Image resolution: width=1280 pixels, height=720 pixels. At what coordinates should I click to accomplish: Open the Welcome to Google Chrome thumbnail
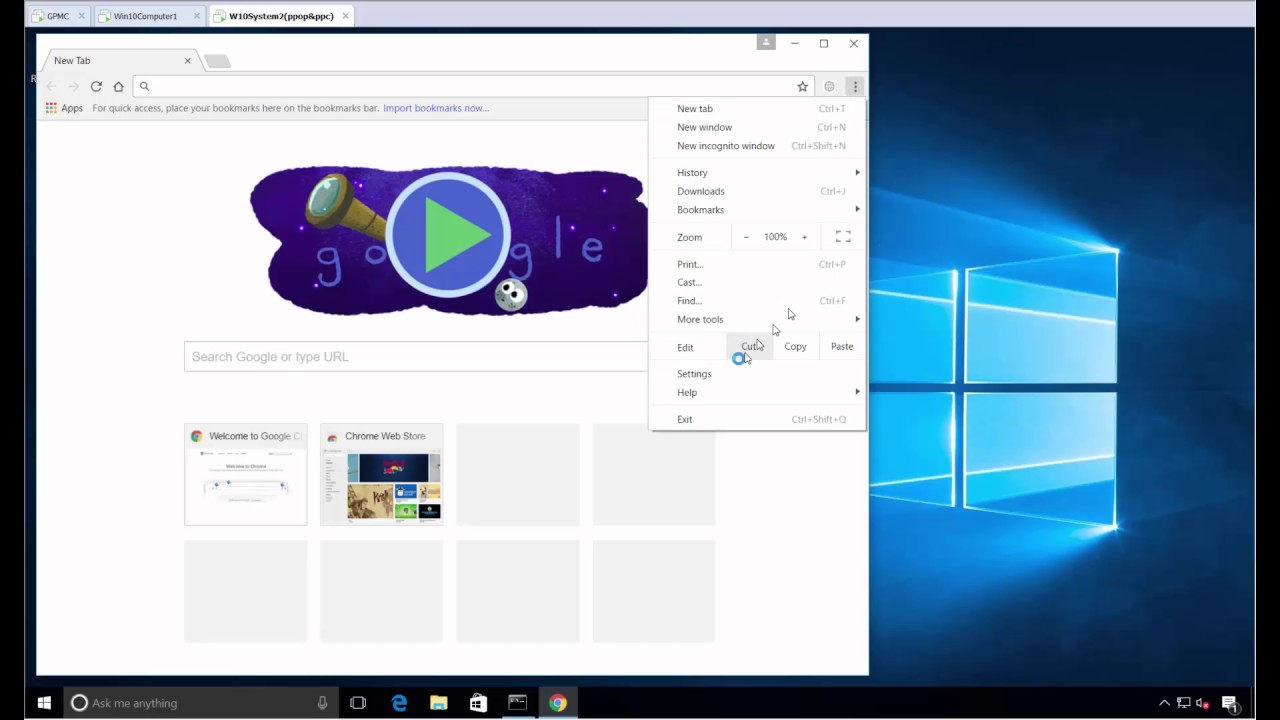click(x=245, y=474)
